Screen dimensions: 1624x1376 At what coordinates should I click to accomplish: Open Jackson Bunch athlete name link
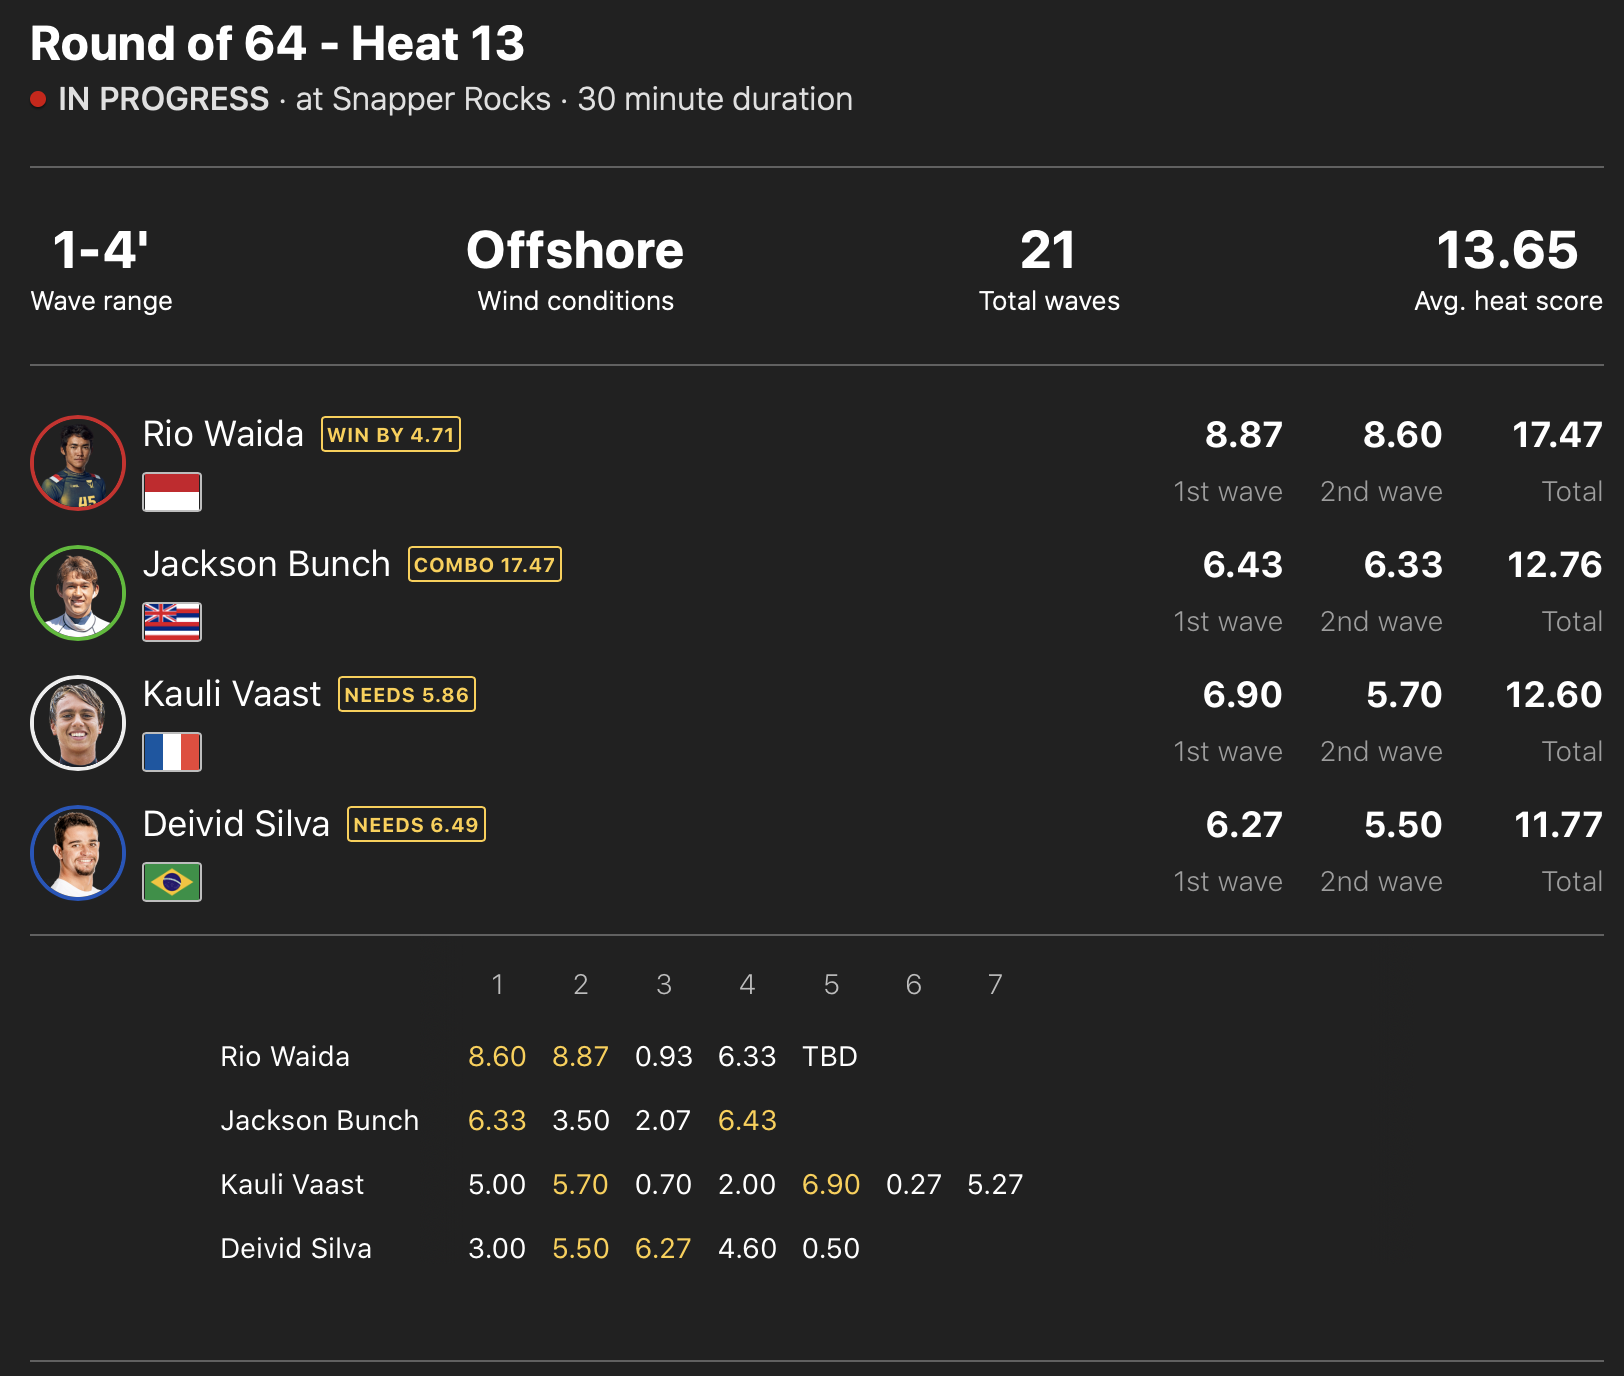click(x=266, y=564)
